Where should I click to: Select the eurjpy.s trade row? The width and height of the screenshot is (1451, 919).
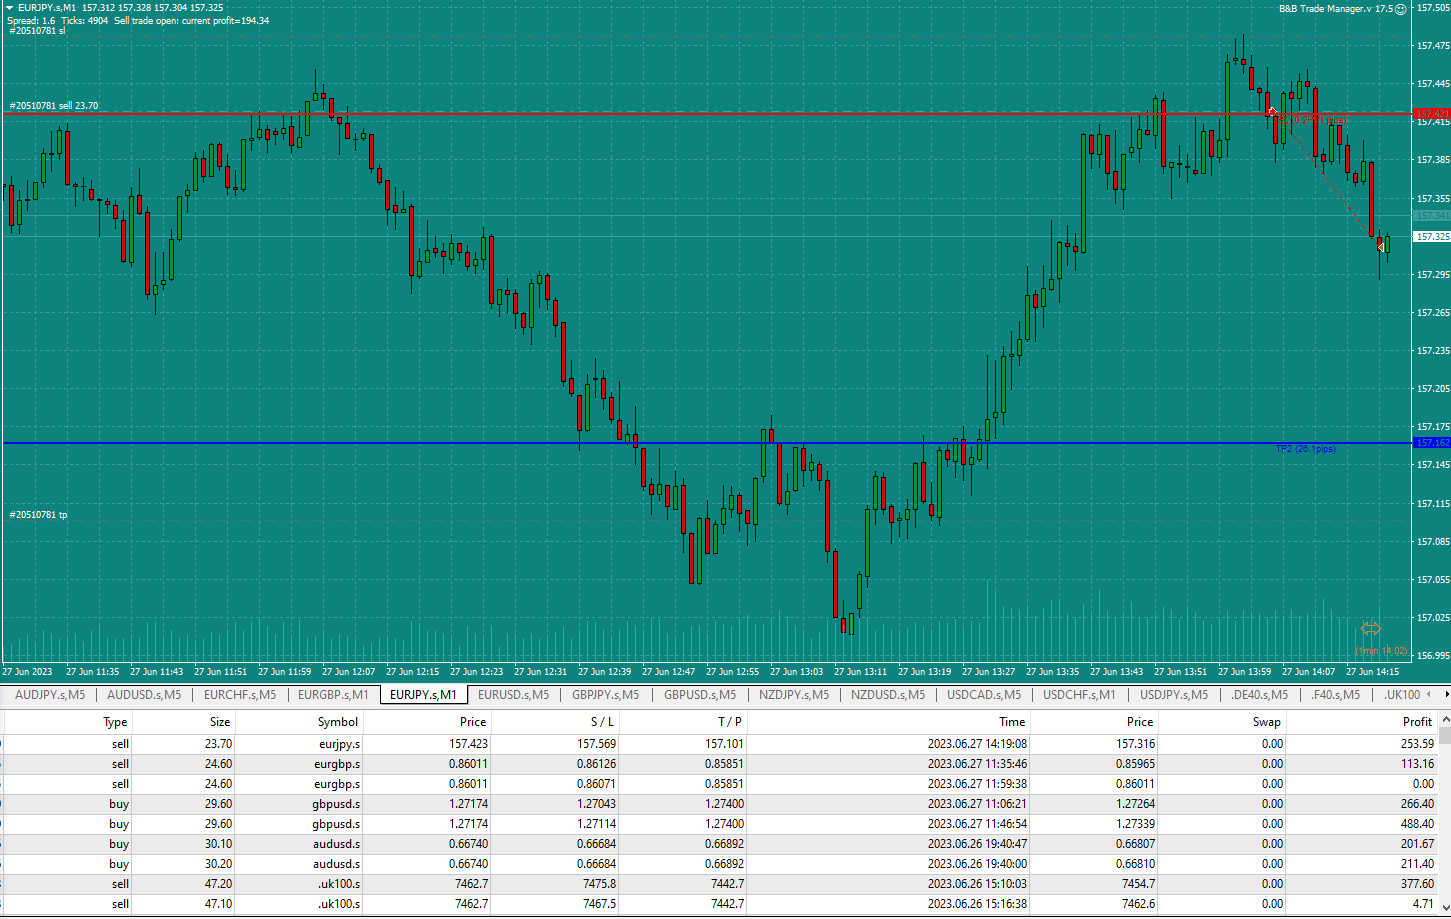[720, 744]
